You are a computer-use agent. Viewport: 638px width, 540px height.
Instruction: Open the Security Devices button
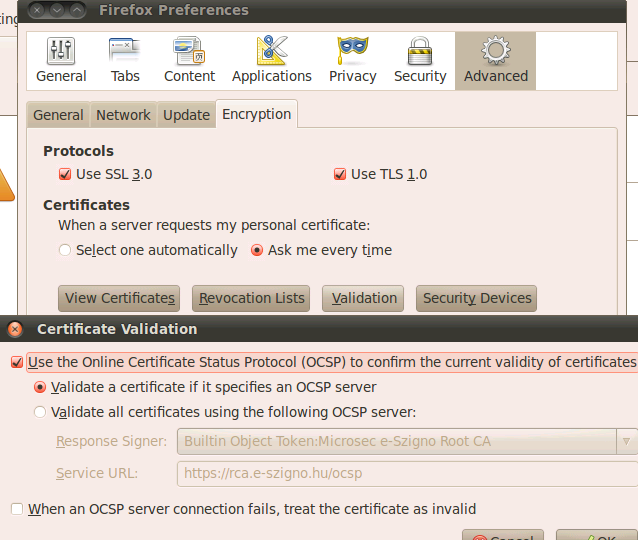476,298
